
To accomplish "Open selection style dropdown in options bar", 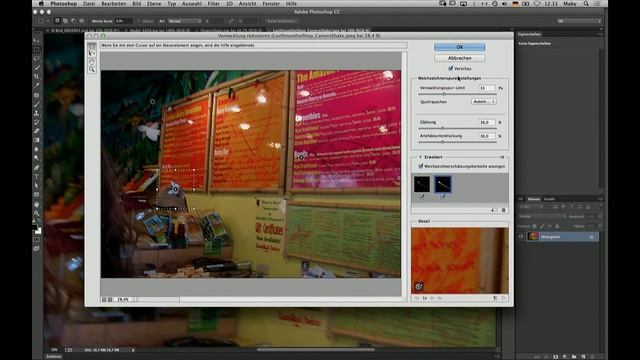I will pos(184,21).
